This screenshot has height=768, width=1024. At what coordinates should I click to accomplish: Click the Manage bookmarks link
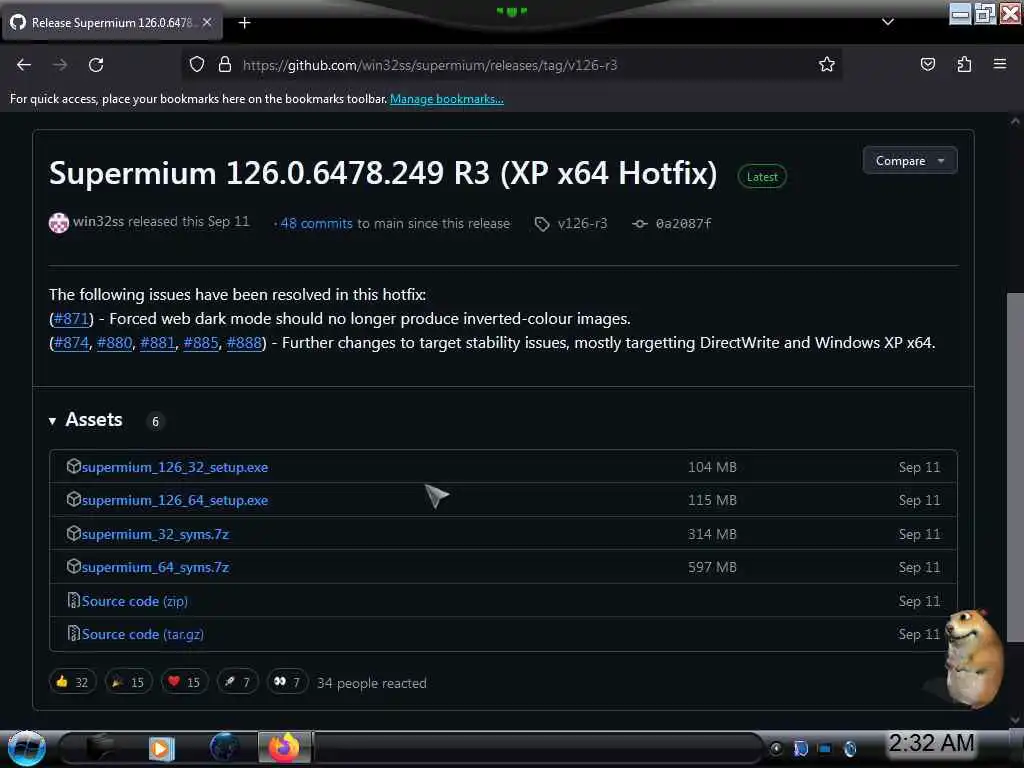pos(447,99)
